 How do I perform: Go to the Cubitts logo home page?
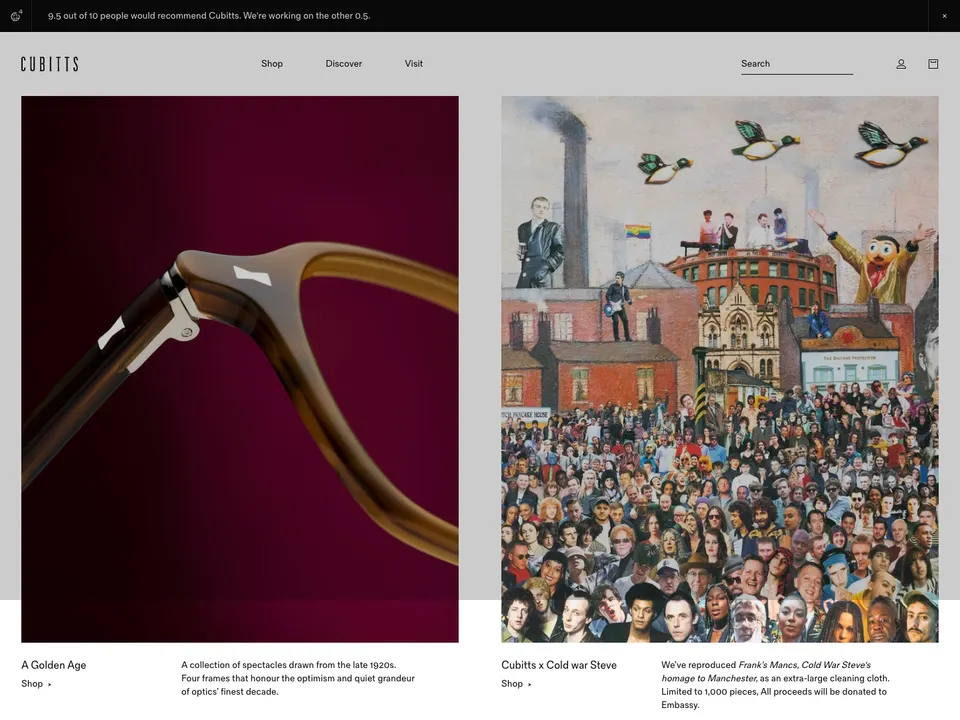50,64
